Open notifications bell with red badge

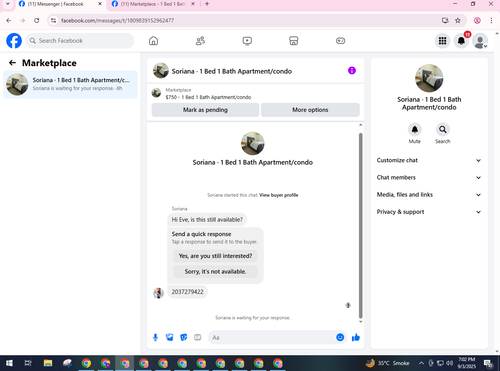click(x=461, y=41)
